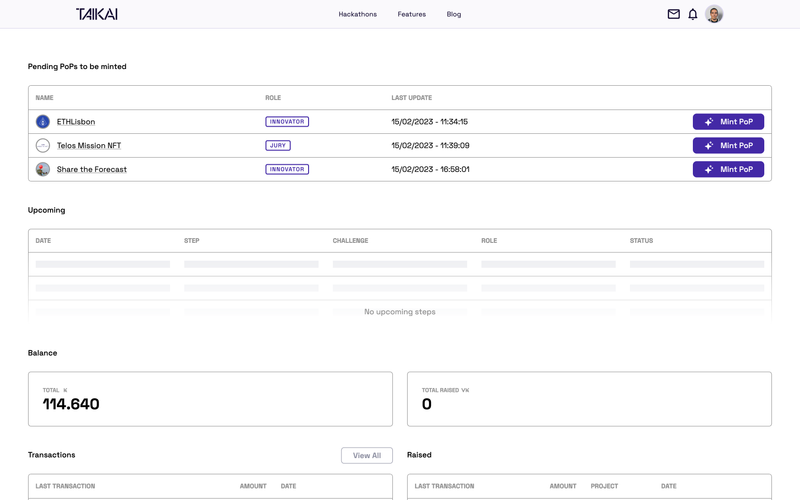Click the Innovator badge for ETHLisbon
This screenshot has width=800, height=500.
coord(287,122)
